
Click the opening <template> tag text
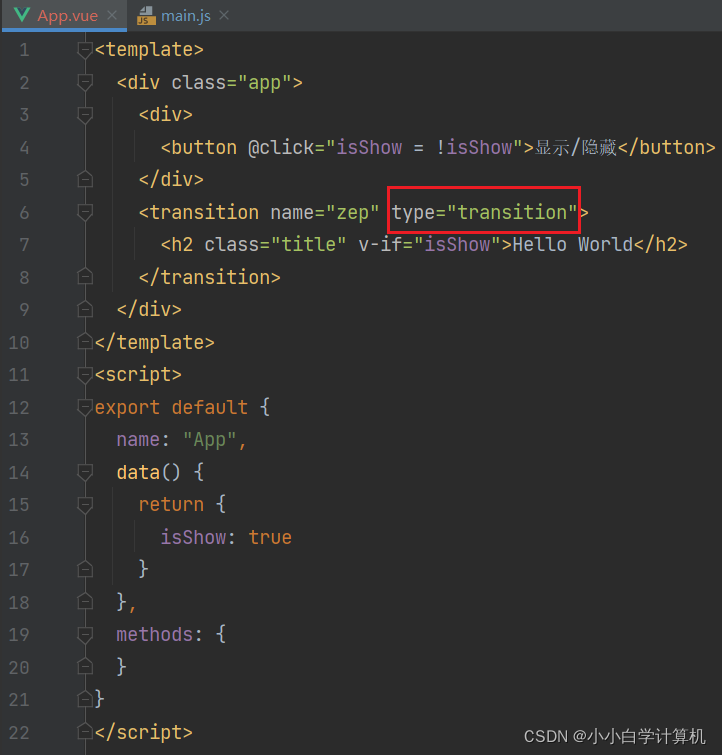(x=149, y=50)
